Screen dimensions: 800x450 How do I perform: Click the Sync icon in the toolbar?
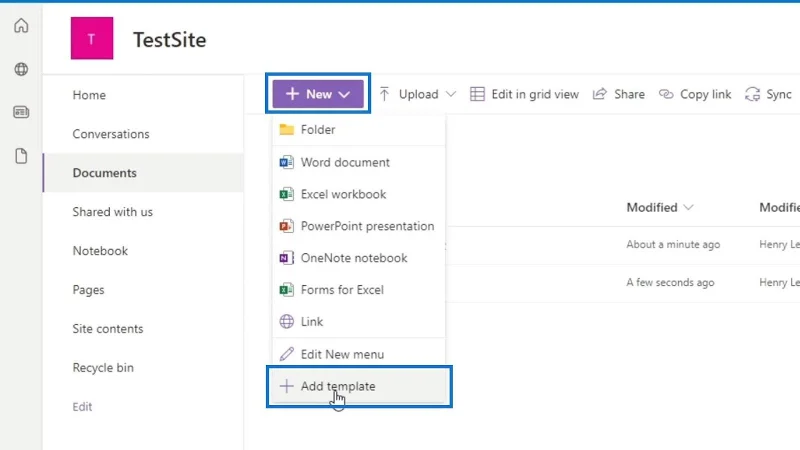coord(753,94)
